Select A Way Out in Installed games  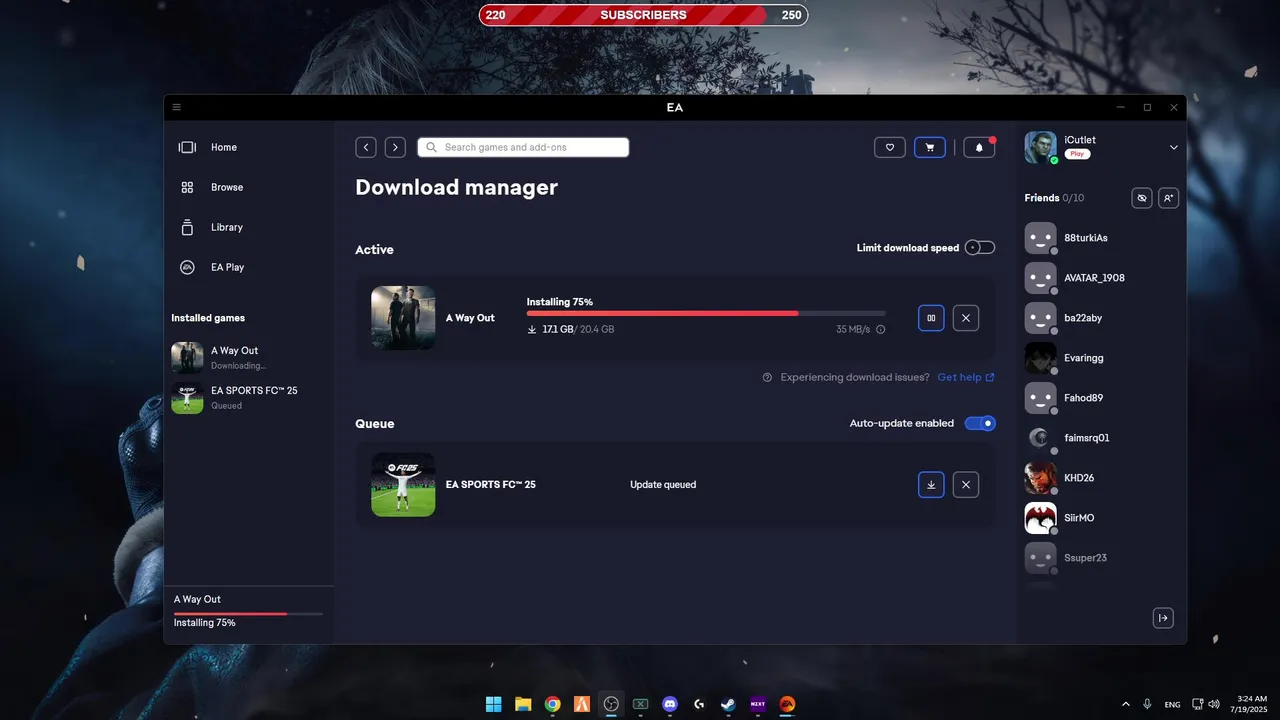(249, 357)
